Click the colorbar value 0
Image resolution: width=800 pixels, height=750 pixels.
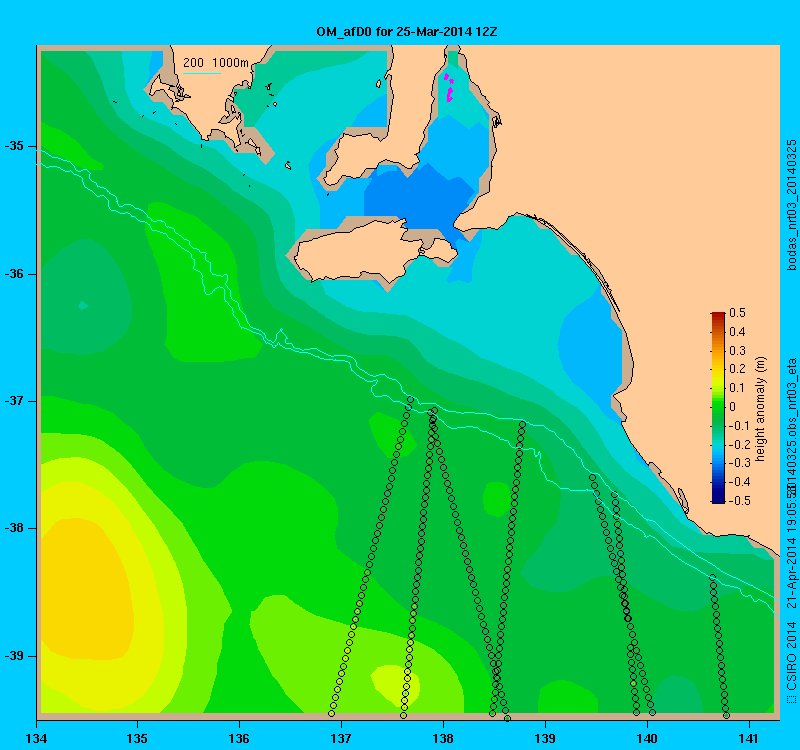pos(733,407)
